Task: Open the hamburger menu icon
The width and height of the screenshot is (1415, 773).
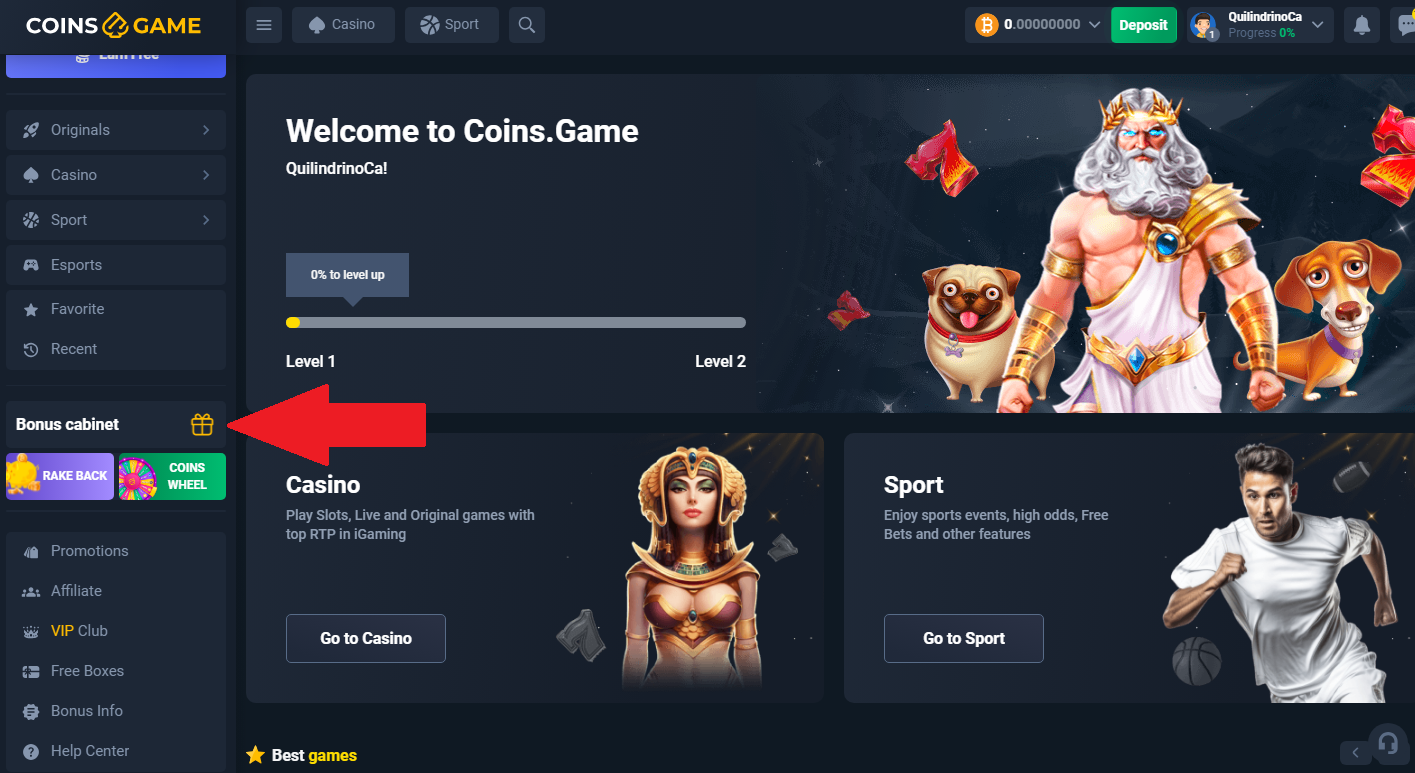Action: point(264,25)
